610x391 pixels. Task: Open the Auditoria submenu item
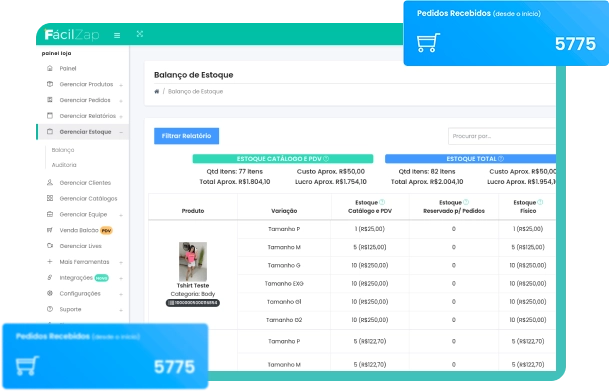64,165
